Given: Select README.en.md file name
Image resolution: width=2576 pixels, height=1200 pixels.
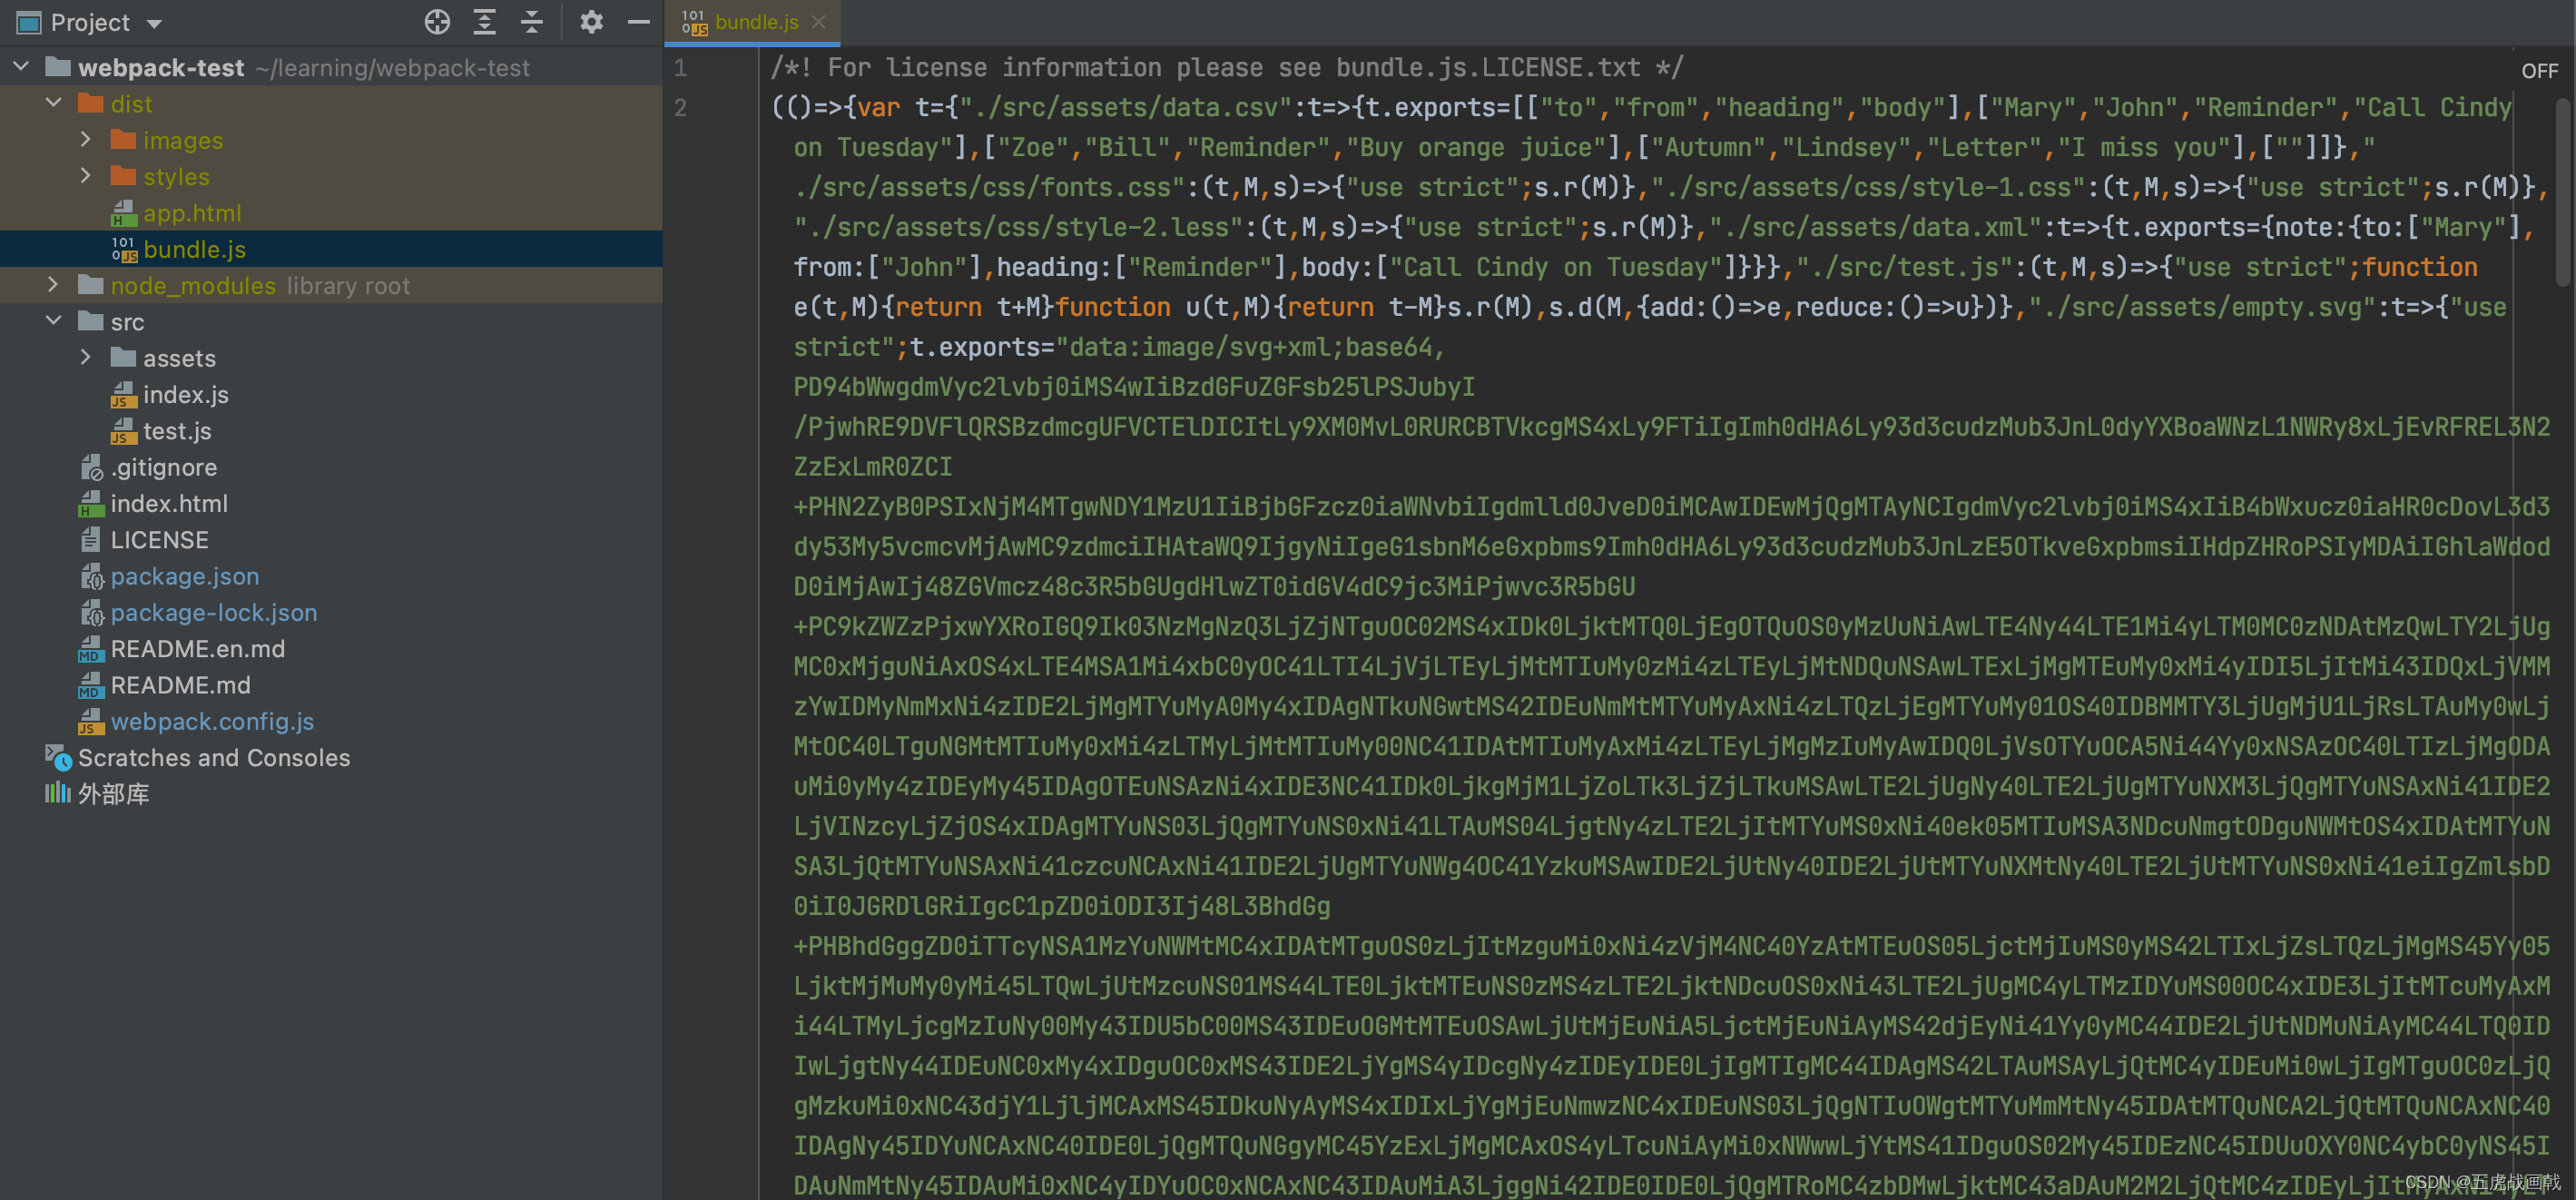Looking at the screenshot, I should click(197, 648).
